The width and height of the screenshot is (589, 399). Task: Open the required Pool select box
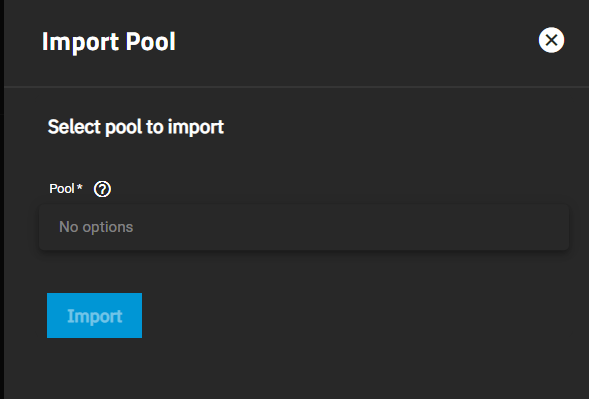point(304,227)
